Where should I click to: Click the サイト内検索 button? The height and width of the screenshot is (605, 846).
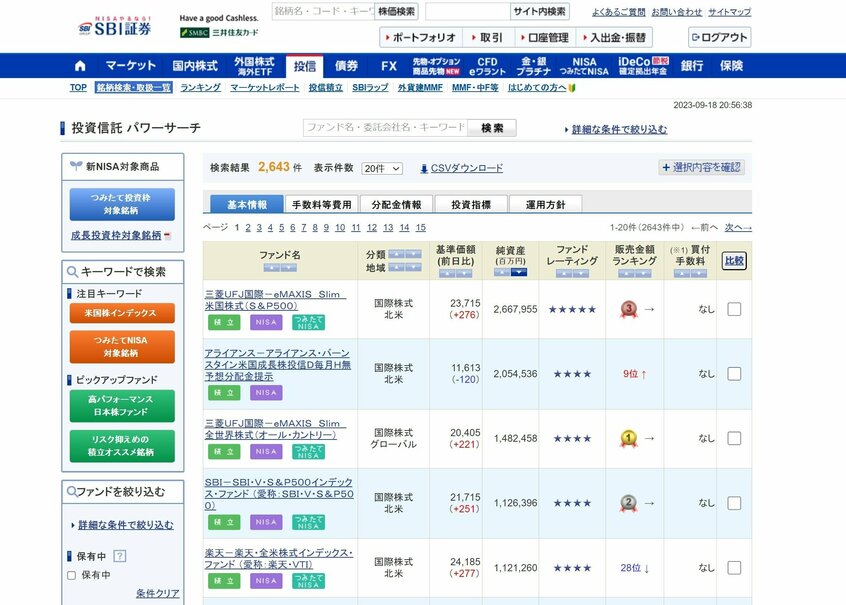tap(540, 11)
